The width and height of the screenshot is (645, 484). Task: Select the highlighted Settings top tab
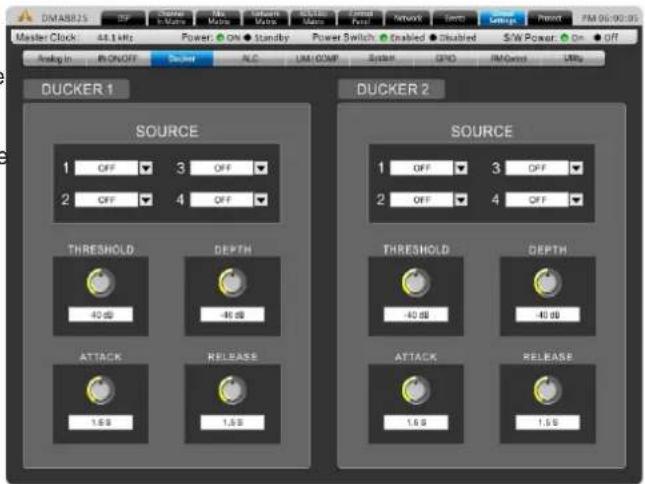[x=502, y=19]
